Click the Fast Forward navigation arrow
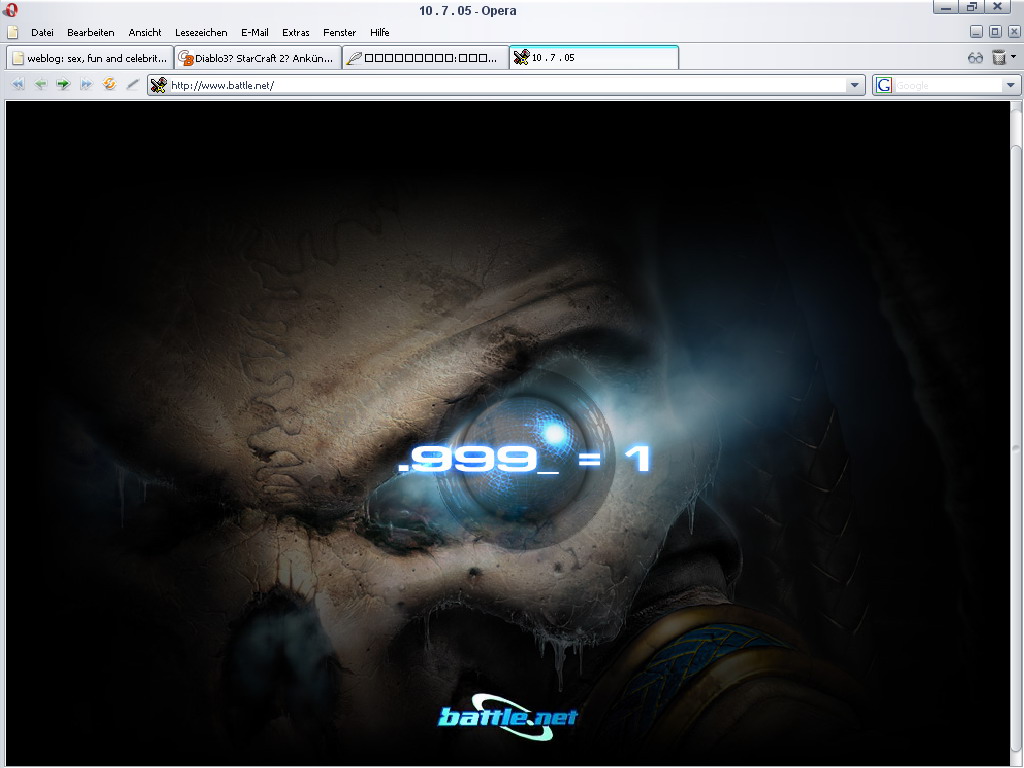The image size is (1024, 768). (86, 84)
